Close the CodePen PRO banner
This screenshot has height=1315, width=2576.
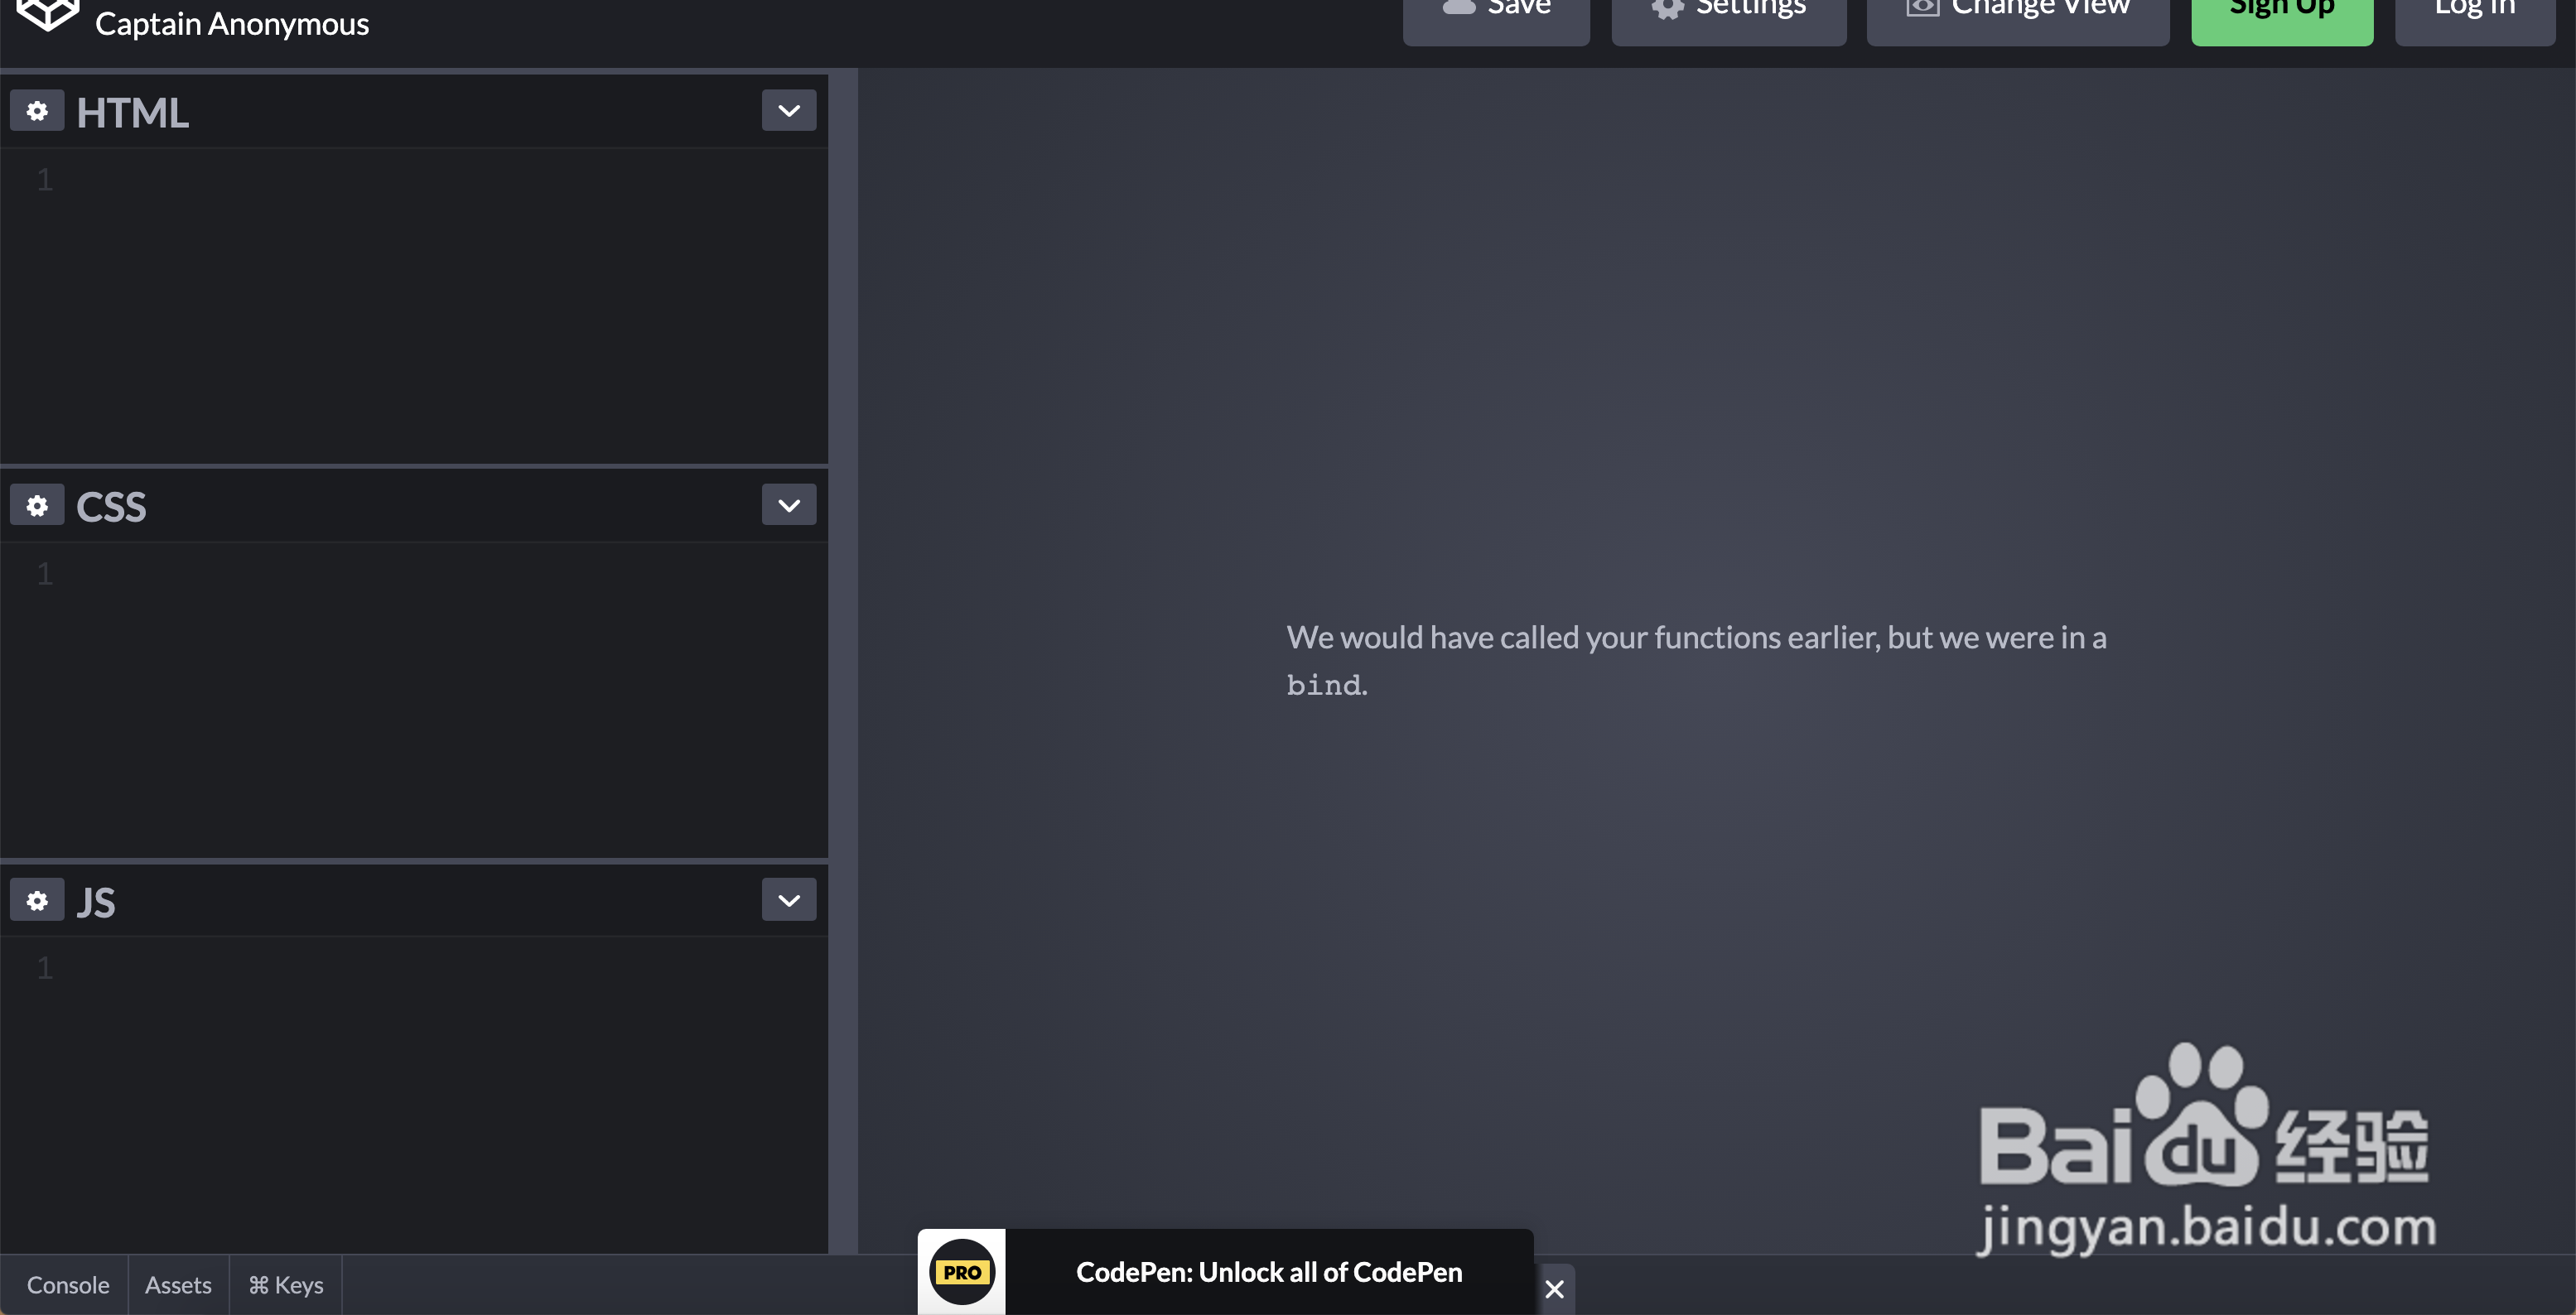(1554, 1289)
